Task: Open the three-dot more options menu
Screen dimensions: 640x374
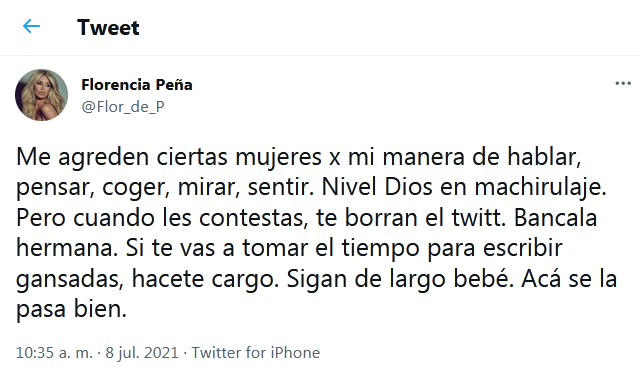Action: [623, 84]
